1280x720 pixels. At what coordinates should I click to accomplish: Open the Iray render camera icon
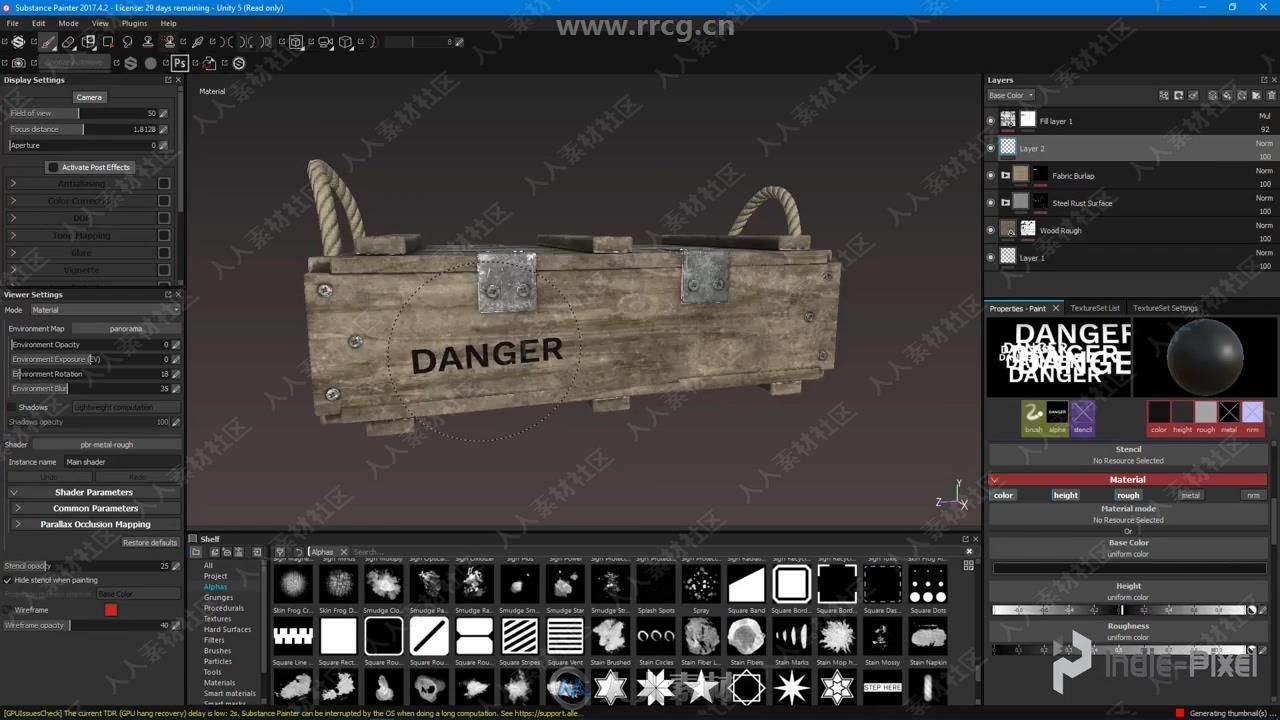pyautogui.click(x=325, y=42)
